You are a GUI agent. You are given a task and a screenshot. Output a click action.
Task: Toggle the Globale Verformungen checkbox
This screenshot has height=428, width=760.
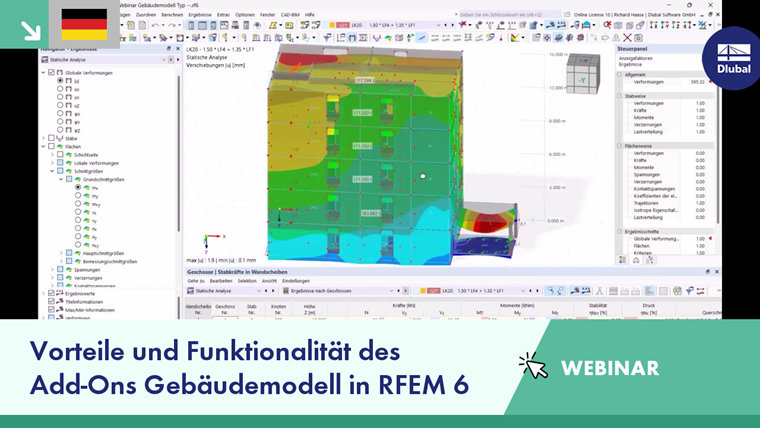(51, 73)
